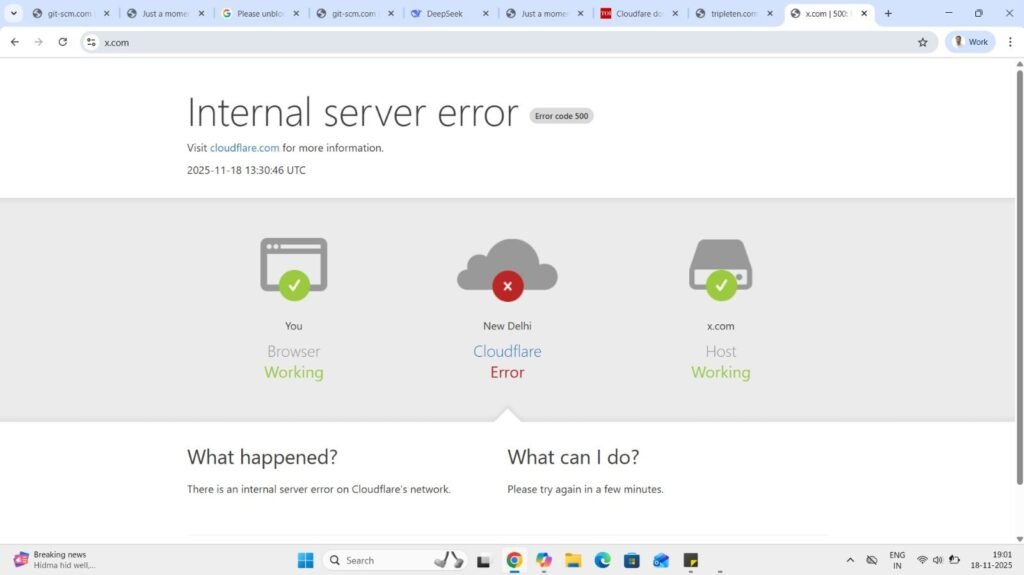View site information icon in address bar
Viewport: 1024px width, 575px height.
(x=91, y=42)
